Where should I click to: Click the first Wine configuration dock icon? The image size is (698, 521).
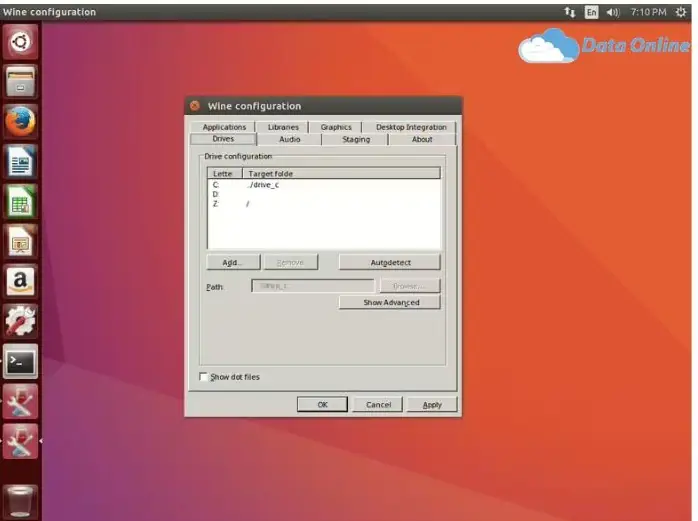click(x=20, y=401)
